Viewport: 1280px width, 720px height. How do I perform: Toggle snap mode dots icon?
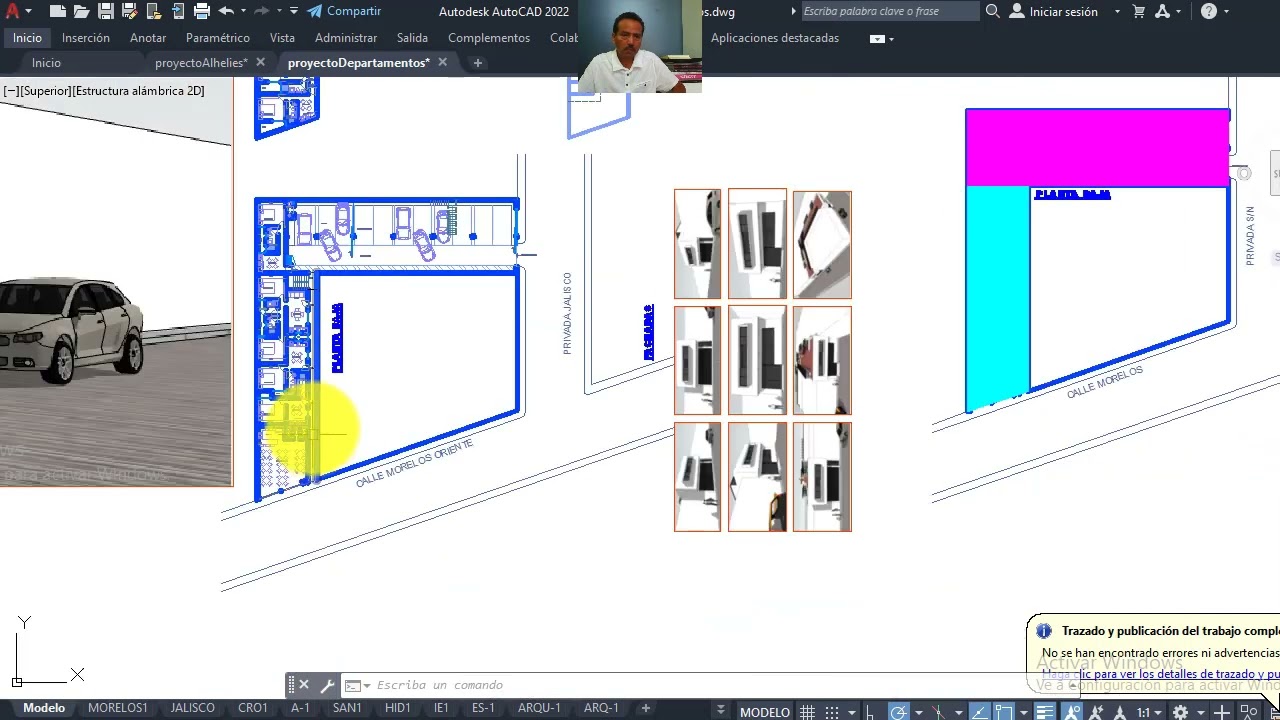832,712
